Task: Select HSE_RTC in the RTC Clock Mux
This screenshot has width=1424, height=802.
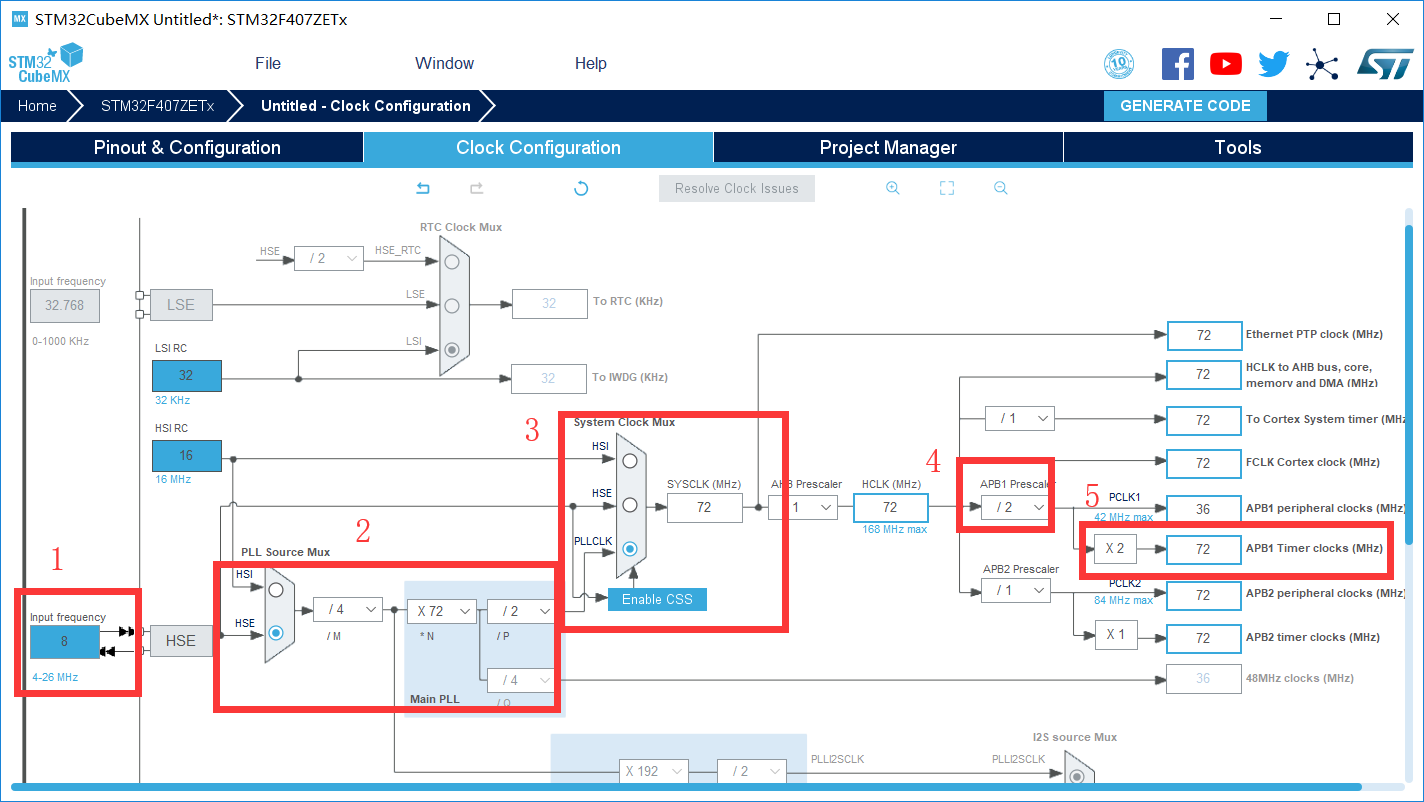Action: [x=452, y=262]
